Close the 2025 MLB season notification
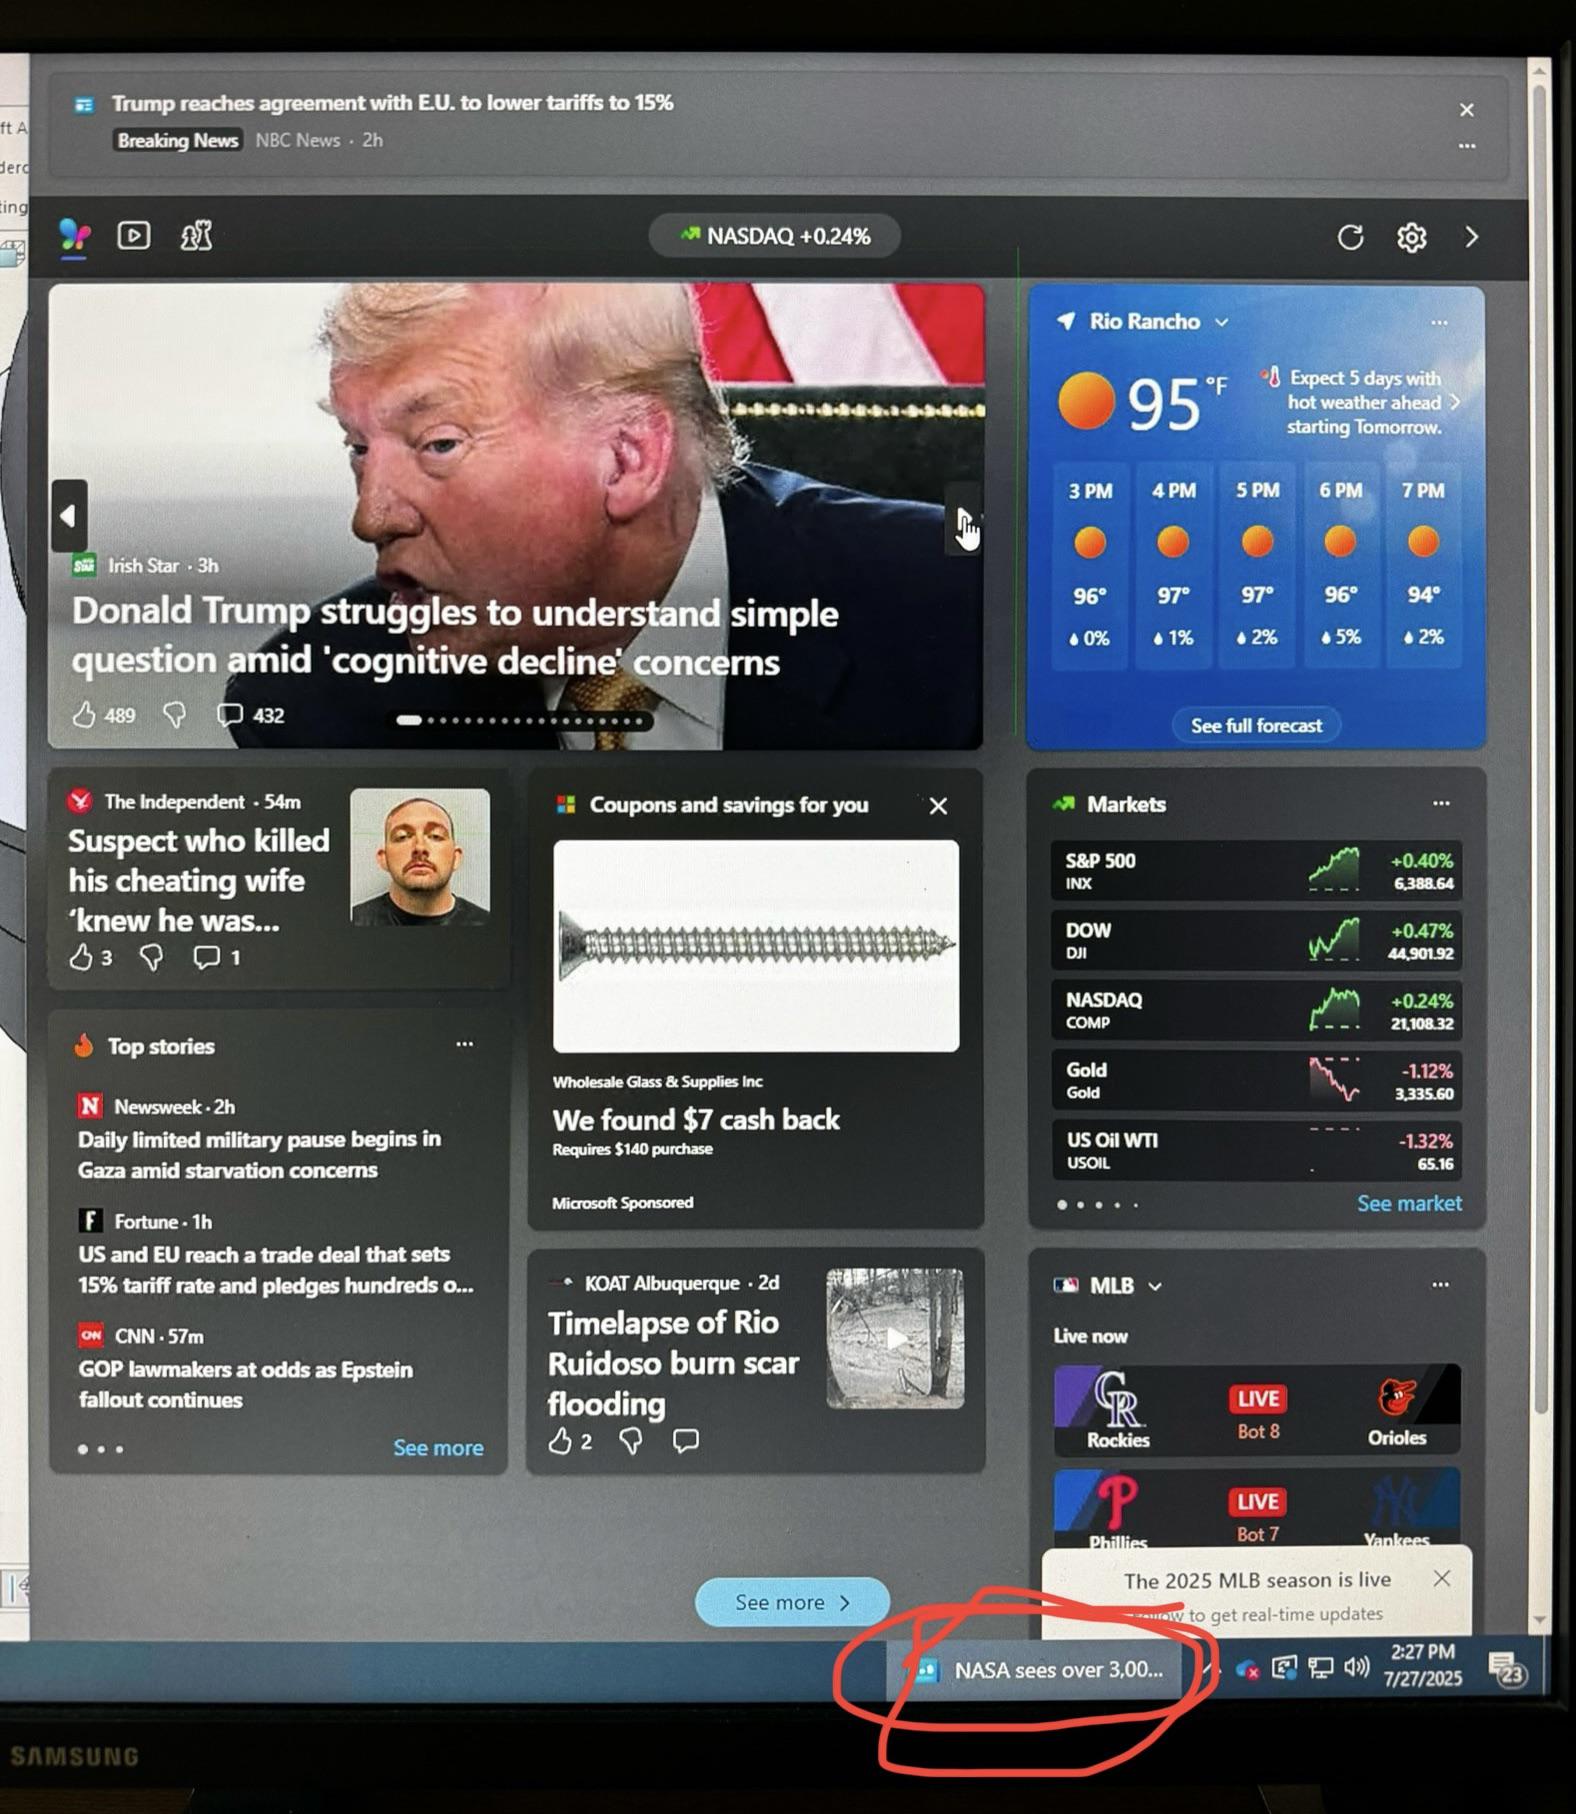This screenshot has height=1814, width=1576. [x=1441, y=1578]
